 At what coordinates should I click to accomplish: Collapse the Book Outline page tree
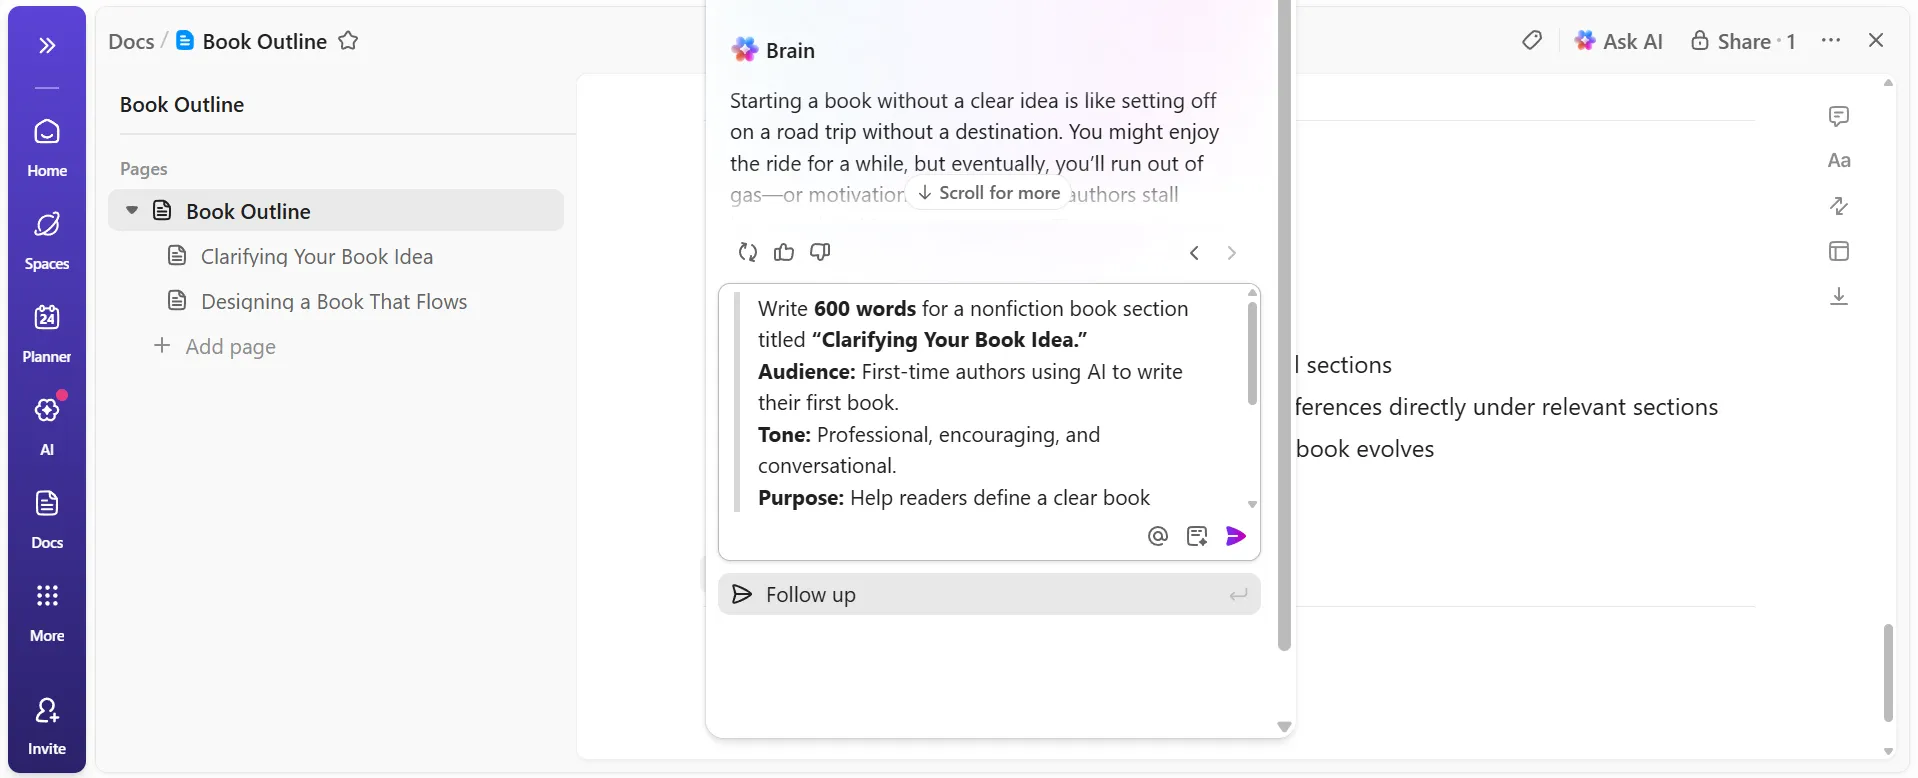click(132, 211)
